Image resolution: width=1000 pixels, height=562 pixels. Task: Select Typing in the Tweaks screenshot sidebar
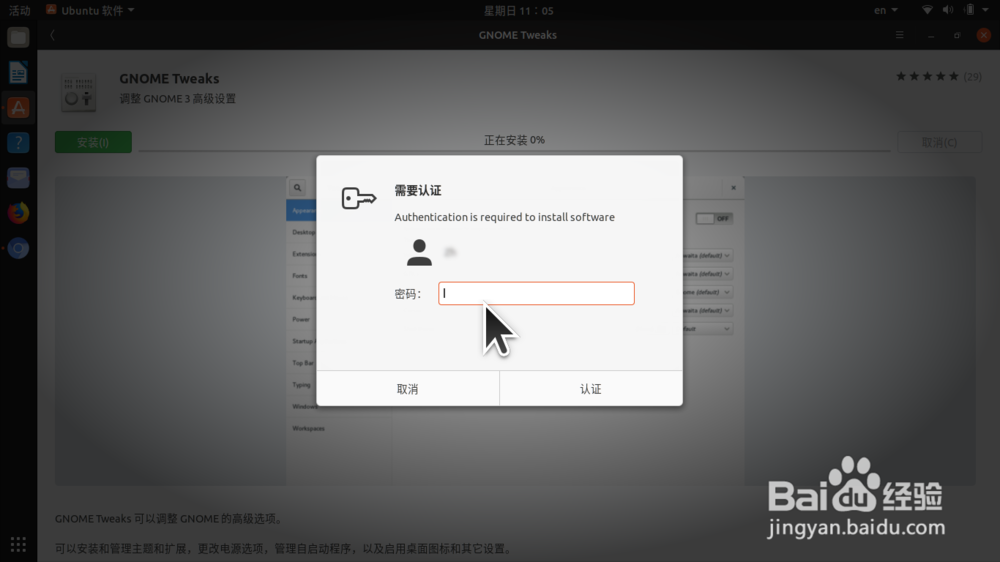tap(301, 385)
